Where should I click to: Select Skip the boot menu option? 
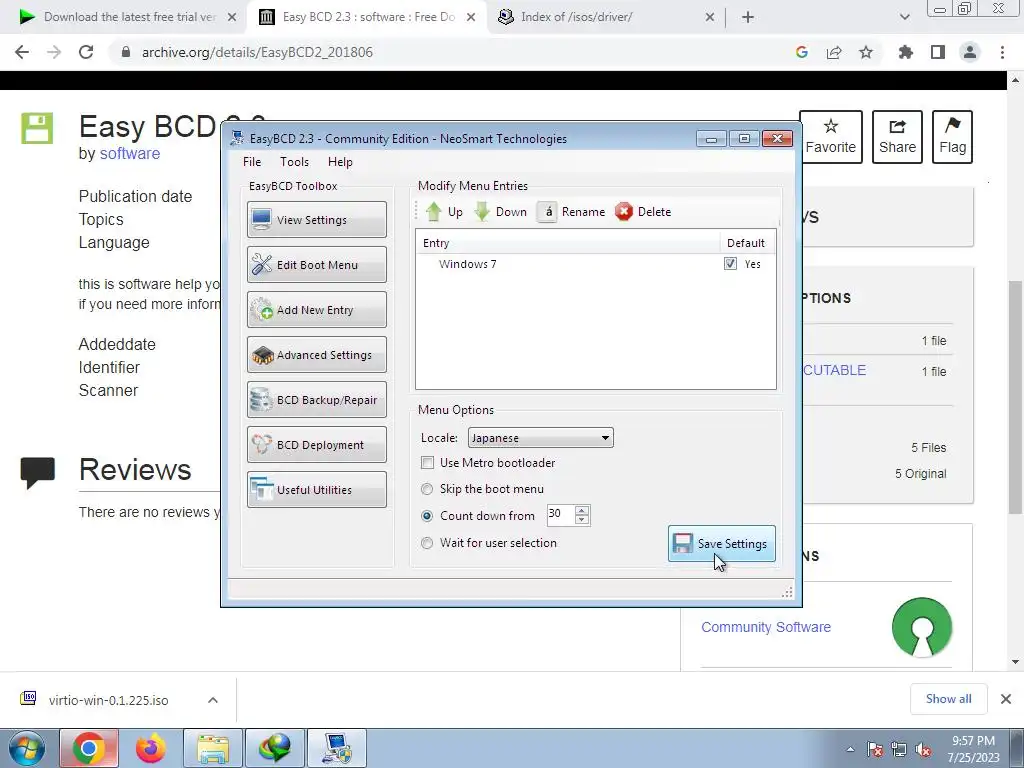(427, 488)
